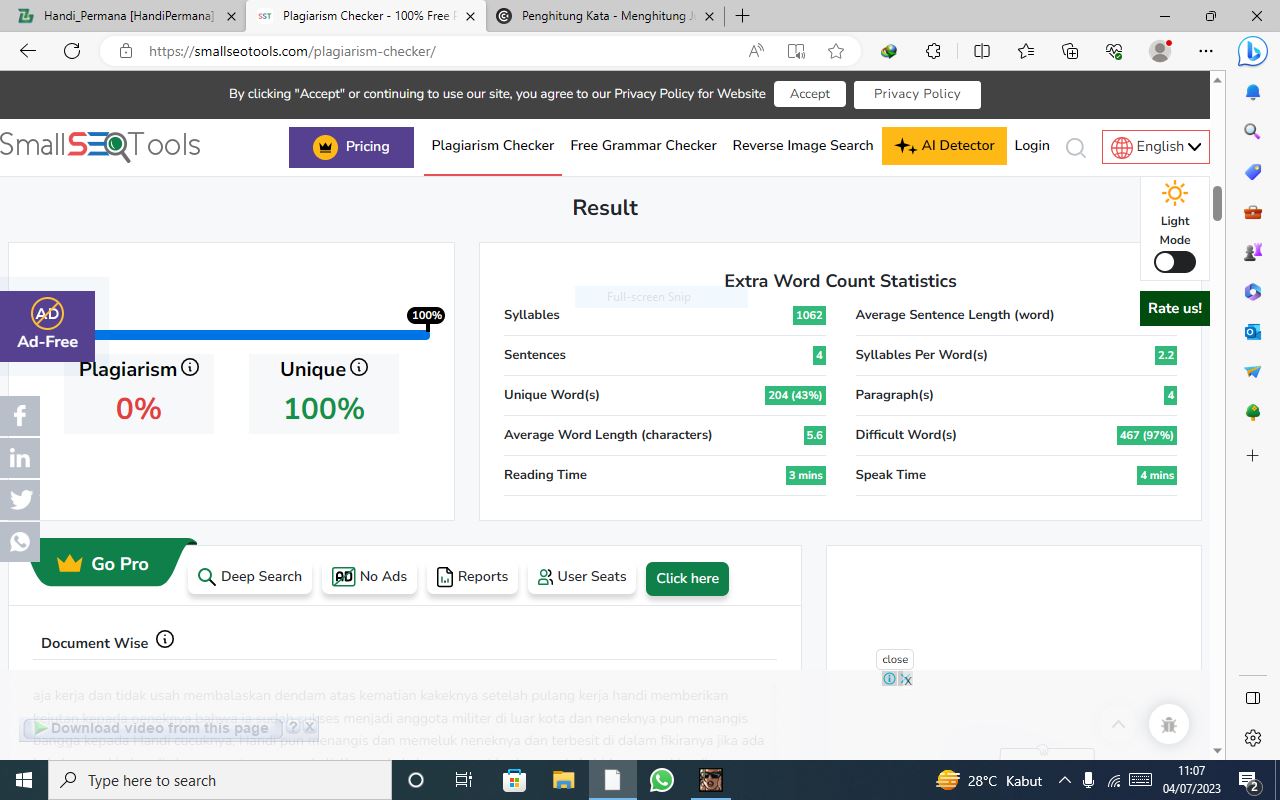
Task: Click the Pricing button
Action: (x=351, y=147)
